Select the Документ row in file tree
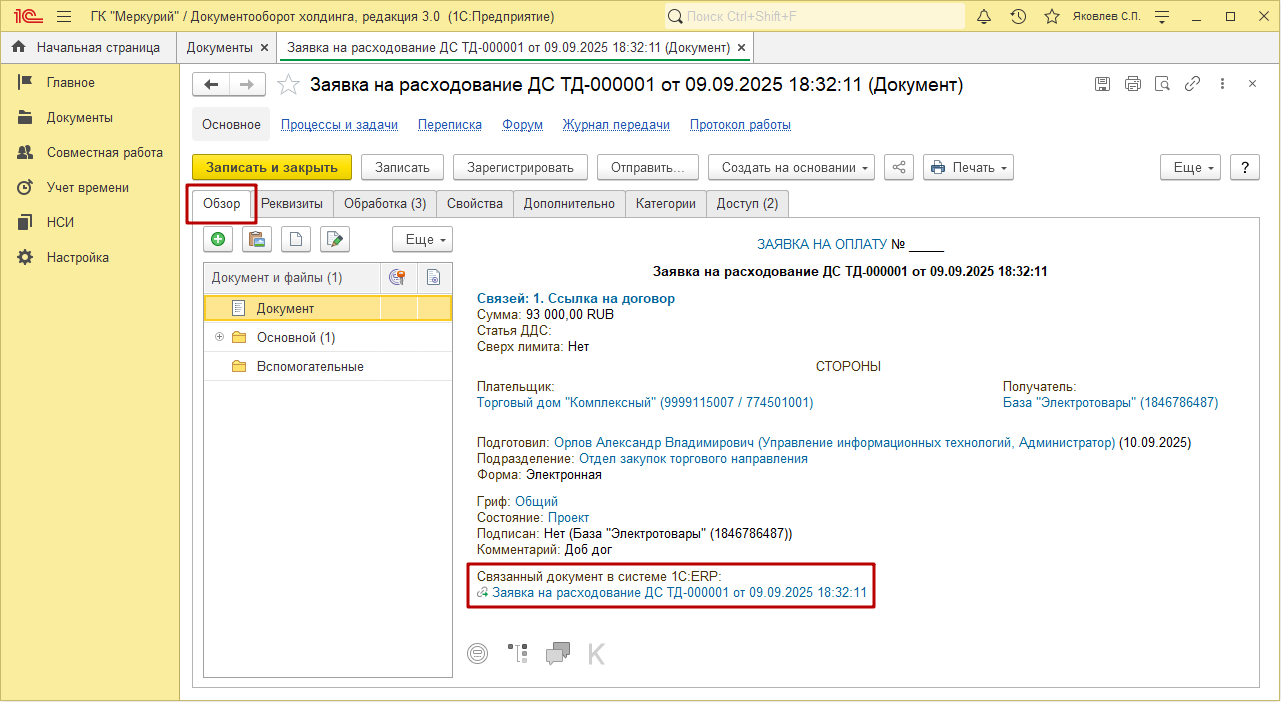This screenshot has width=1281, height=702. coord(328,308)
